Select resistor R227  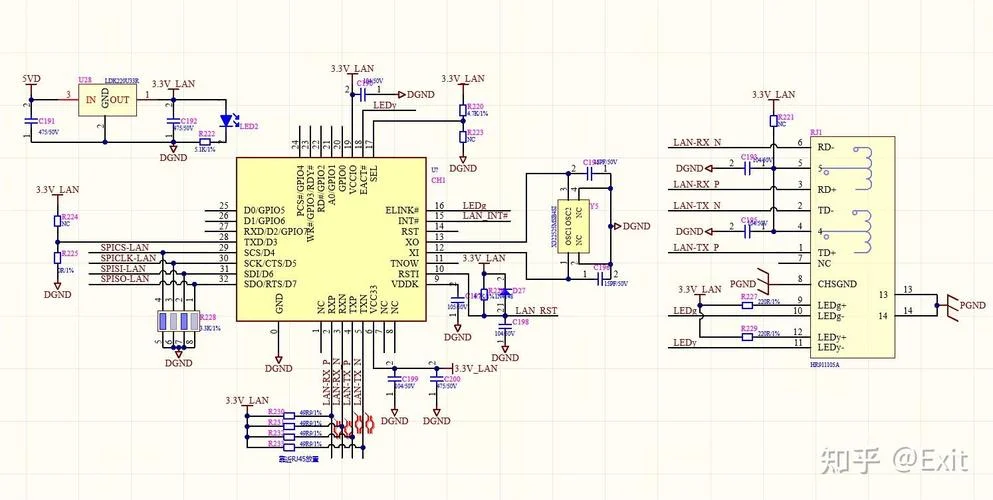(x=747, y=305)
